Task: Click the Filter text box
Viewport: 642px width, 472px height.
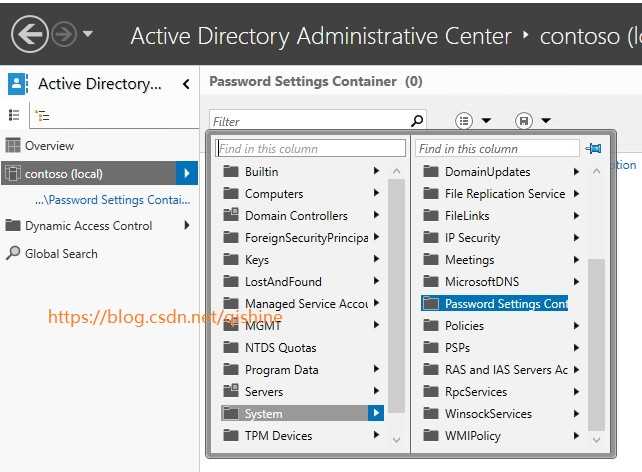Action: click(x=310, y=121)
